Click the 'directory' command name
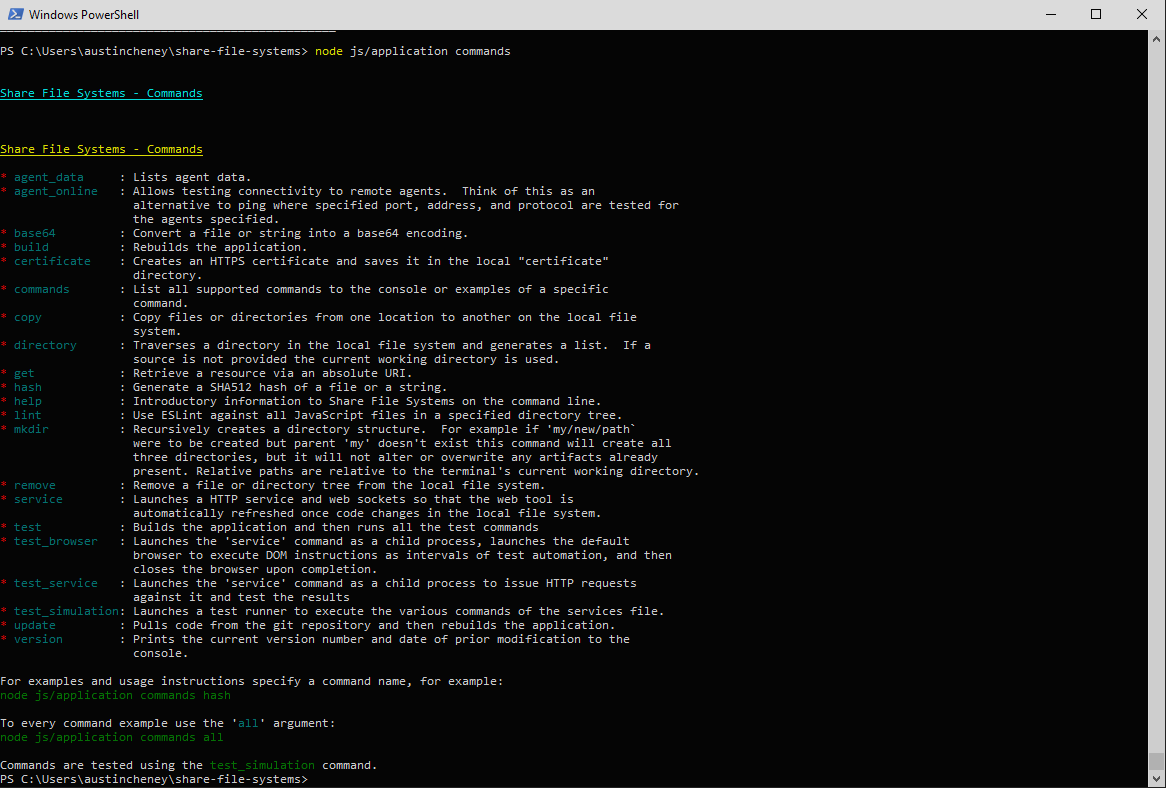Viewport: 1166px width, 788px height. coord(45,345)
